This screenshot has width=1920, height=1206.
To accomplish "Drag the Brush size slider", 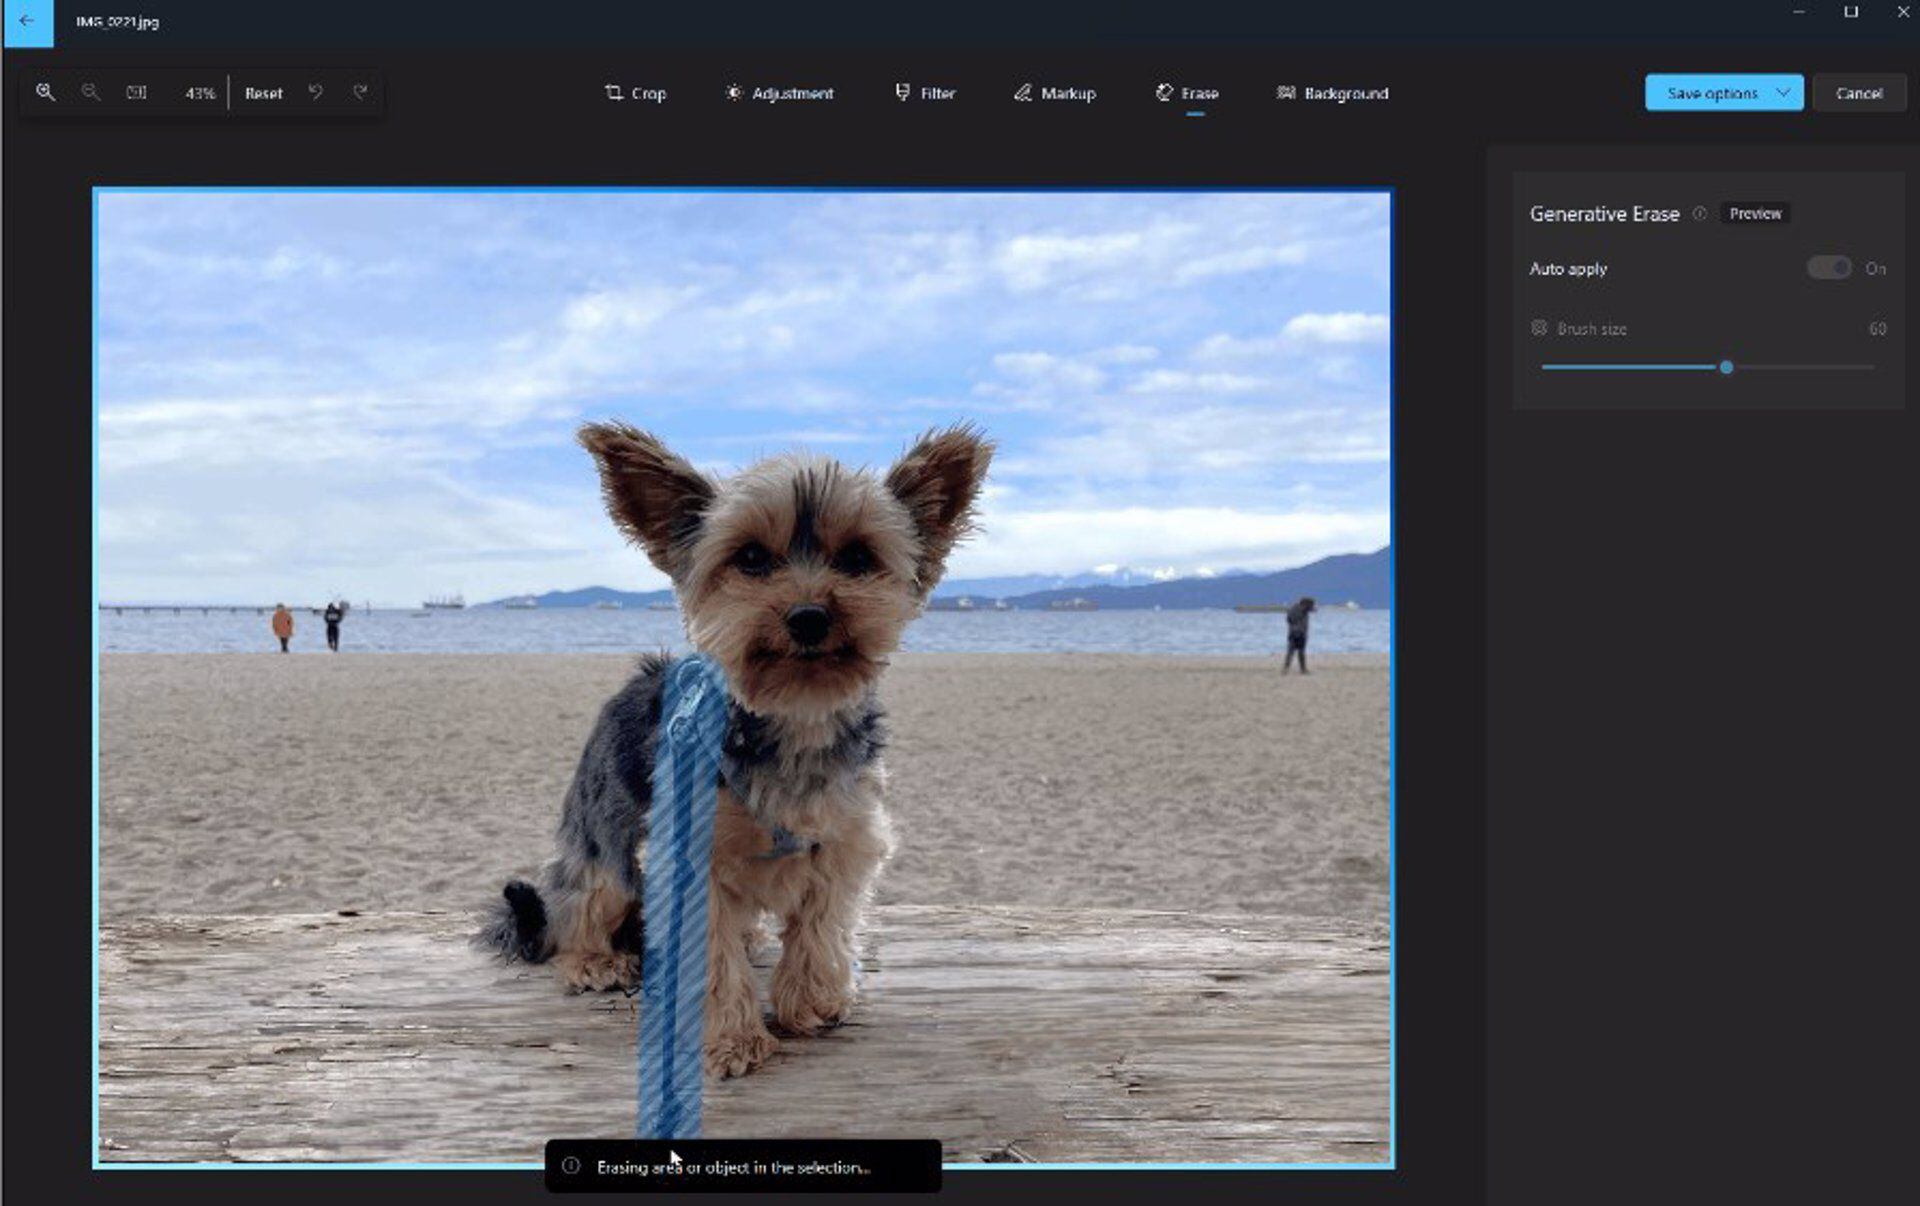I will pyautogui.click(x=1725, y=365).
